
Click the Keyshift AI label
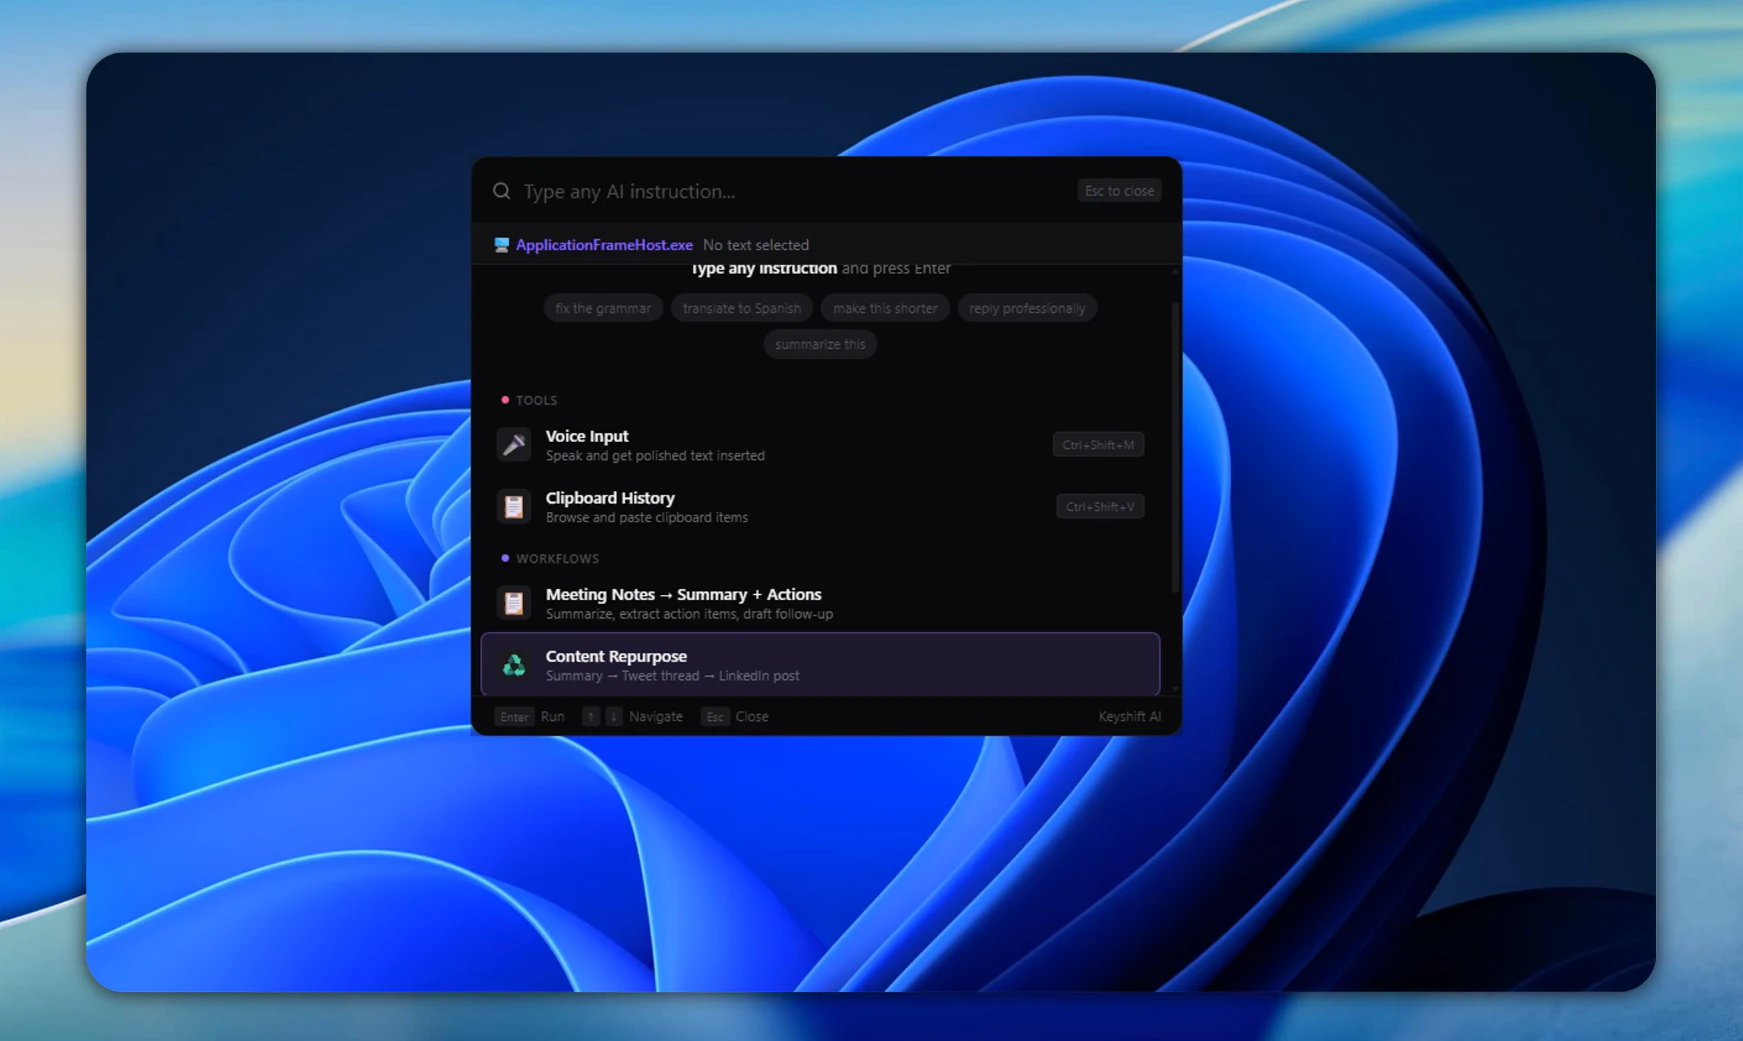click(1129, 717)
